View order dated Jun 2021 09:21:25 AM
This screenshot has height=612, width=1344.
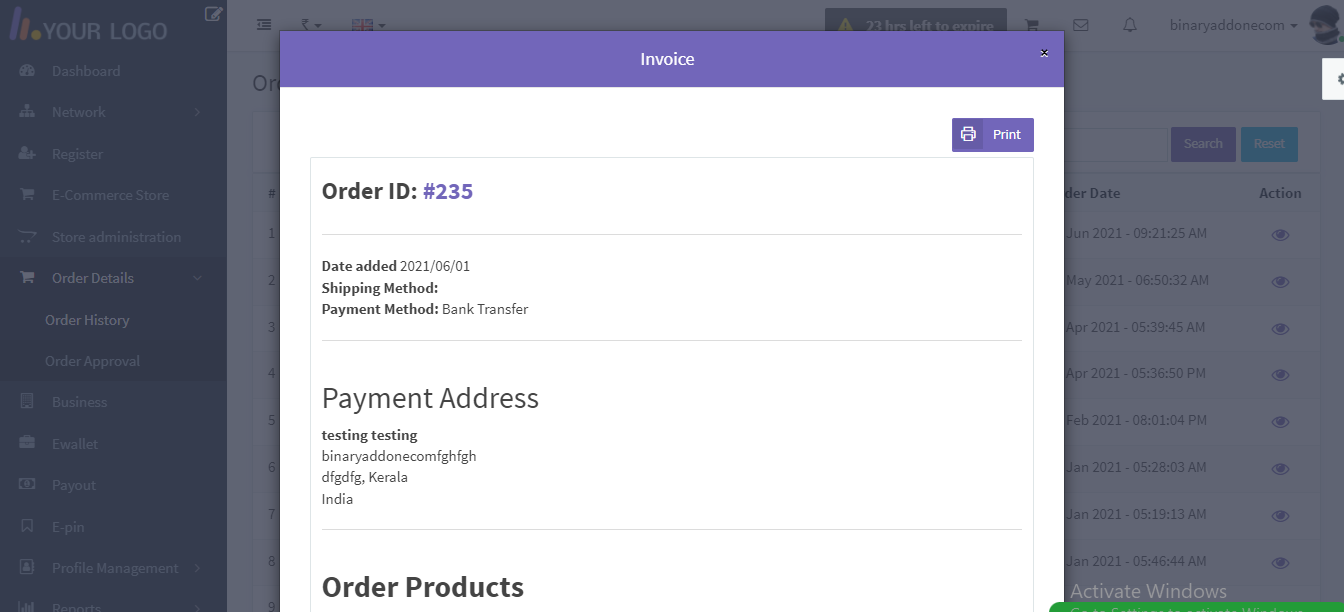(x=1280, y=234)
